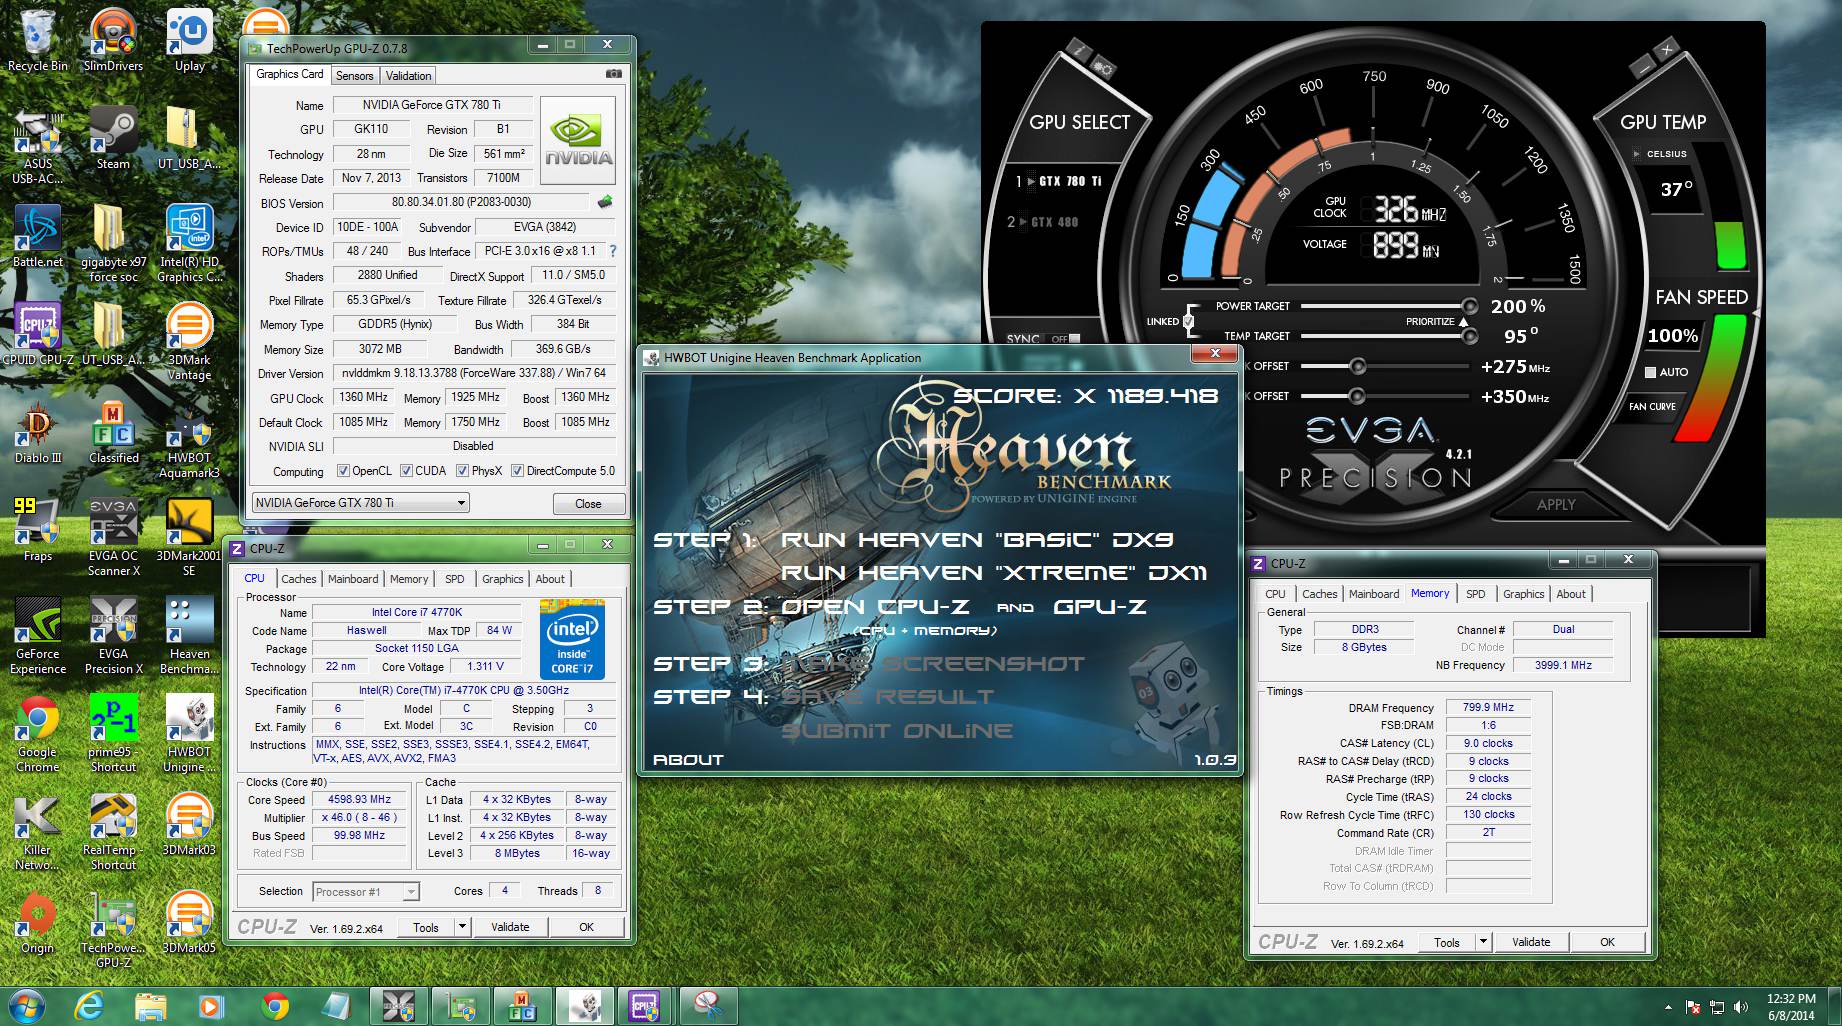Open Google Chrome desktop shortcut

point(38,734)
